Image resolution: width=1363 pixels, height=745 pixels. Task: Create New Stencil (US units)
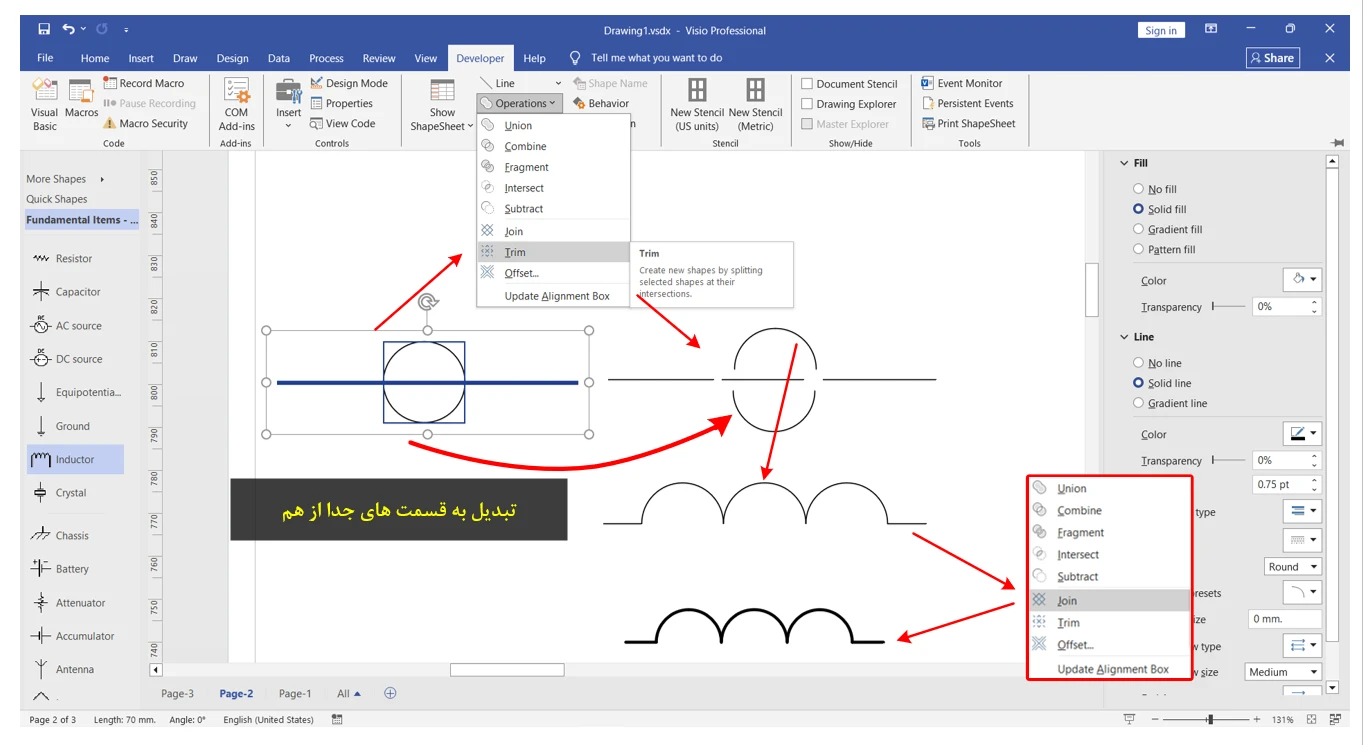click(x=697, y=104)
